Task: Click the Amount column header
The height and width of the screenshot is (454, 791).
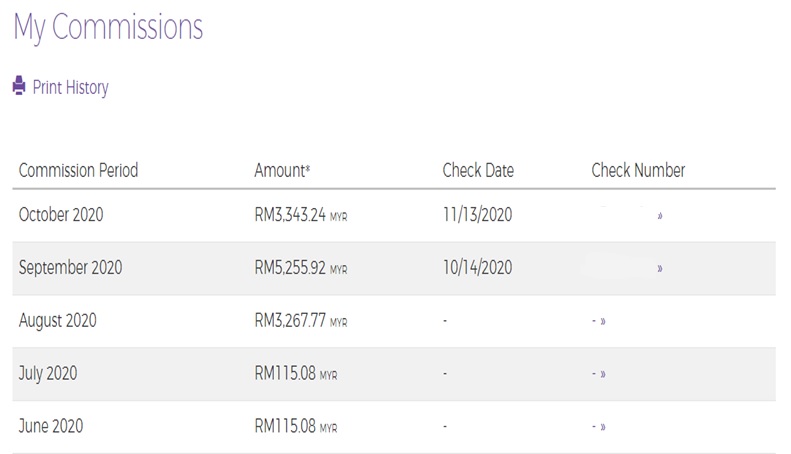Action: (282, 170)
